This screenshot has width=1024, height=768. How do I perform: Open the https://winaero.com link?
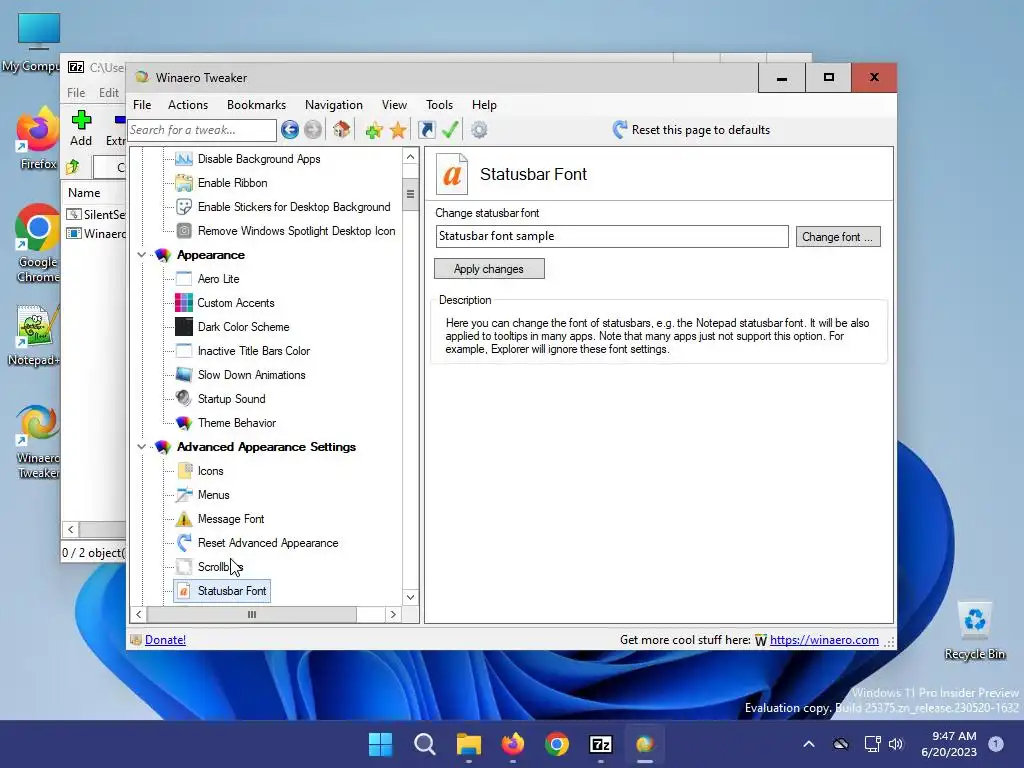(824, 640)
